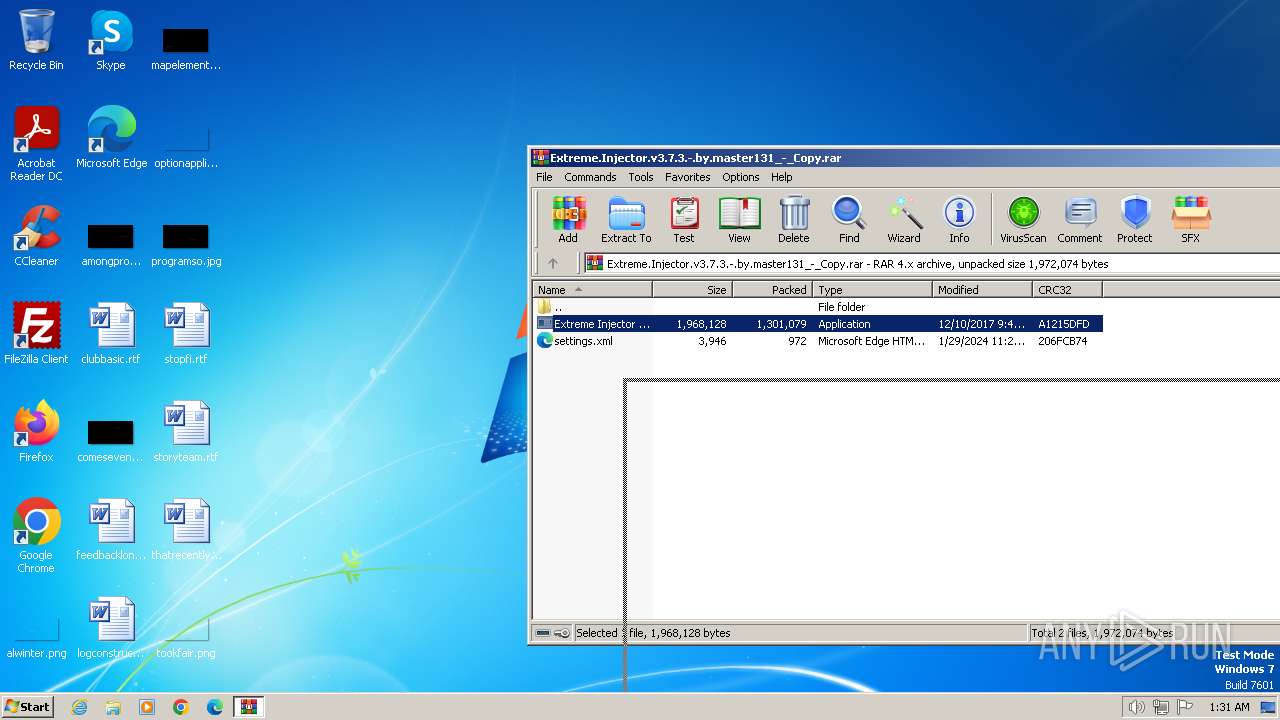Click the Add toolbar icon in WinRAR

tap(568, 220)
